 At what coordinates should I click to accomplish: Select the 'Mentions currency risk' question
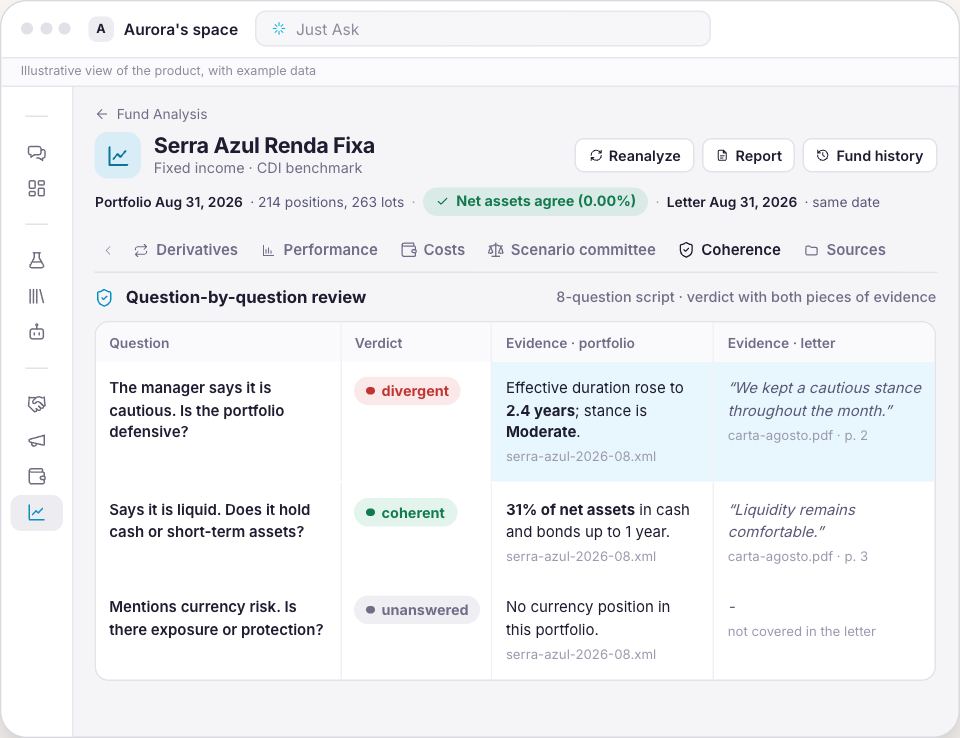click(x=216, y=618)
